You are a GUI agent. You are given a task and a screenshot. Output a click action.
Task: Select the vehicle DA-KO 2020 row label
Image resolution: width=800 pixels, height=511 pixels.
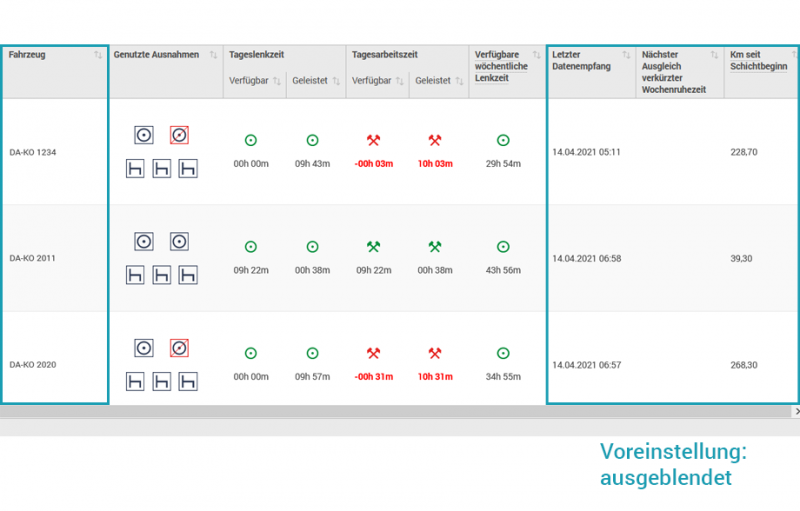(33, 365)
